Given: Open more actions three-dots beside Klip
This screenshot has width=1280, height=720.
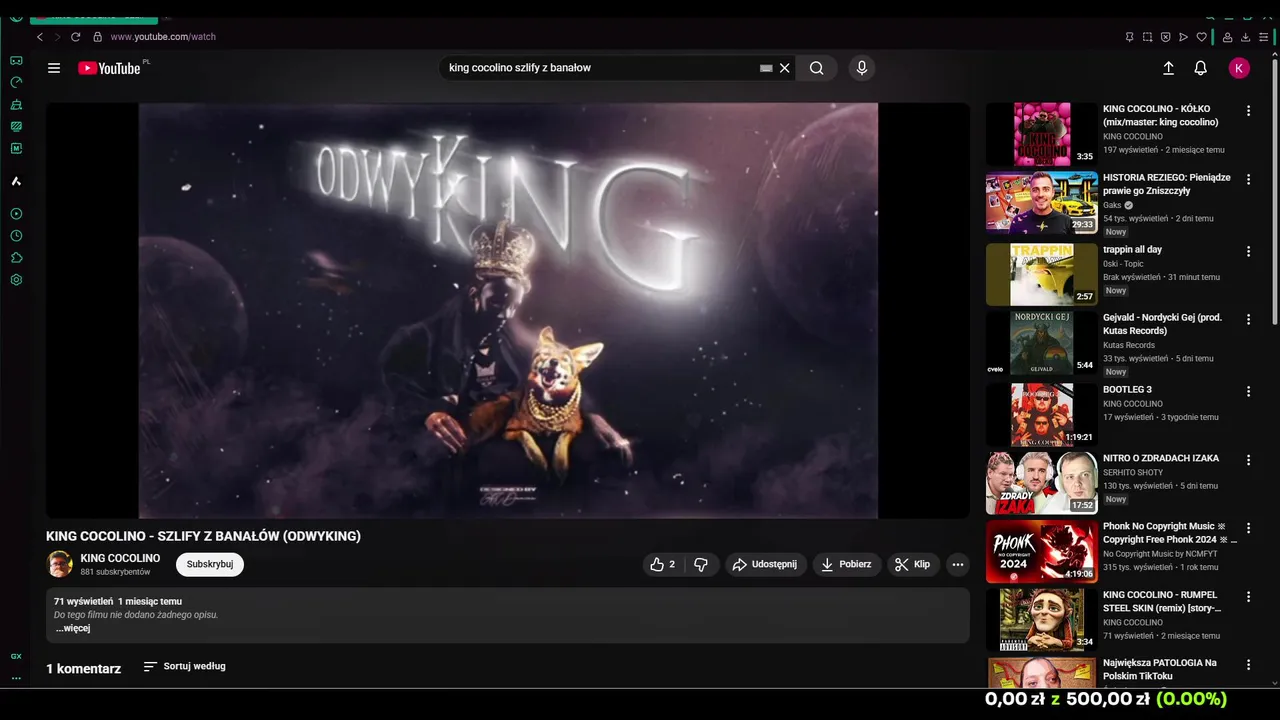Looking at the screenshot, I should point(958,564).
